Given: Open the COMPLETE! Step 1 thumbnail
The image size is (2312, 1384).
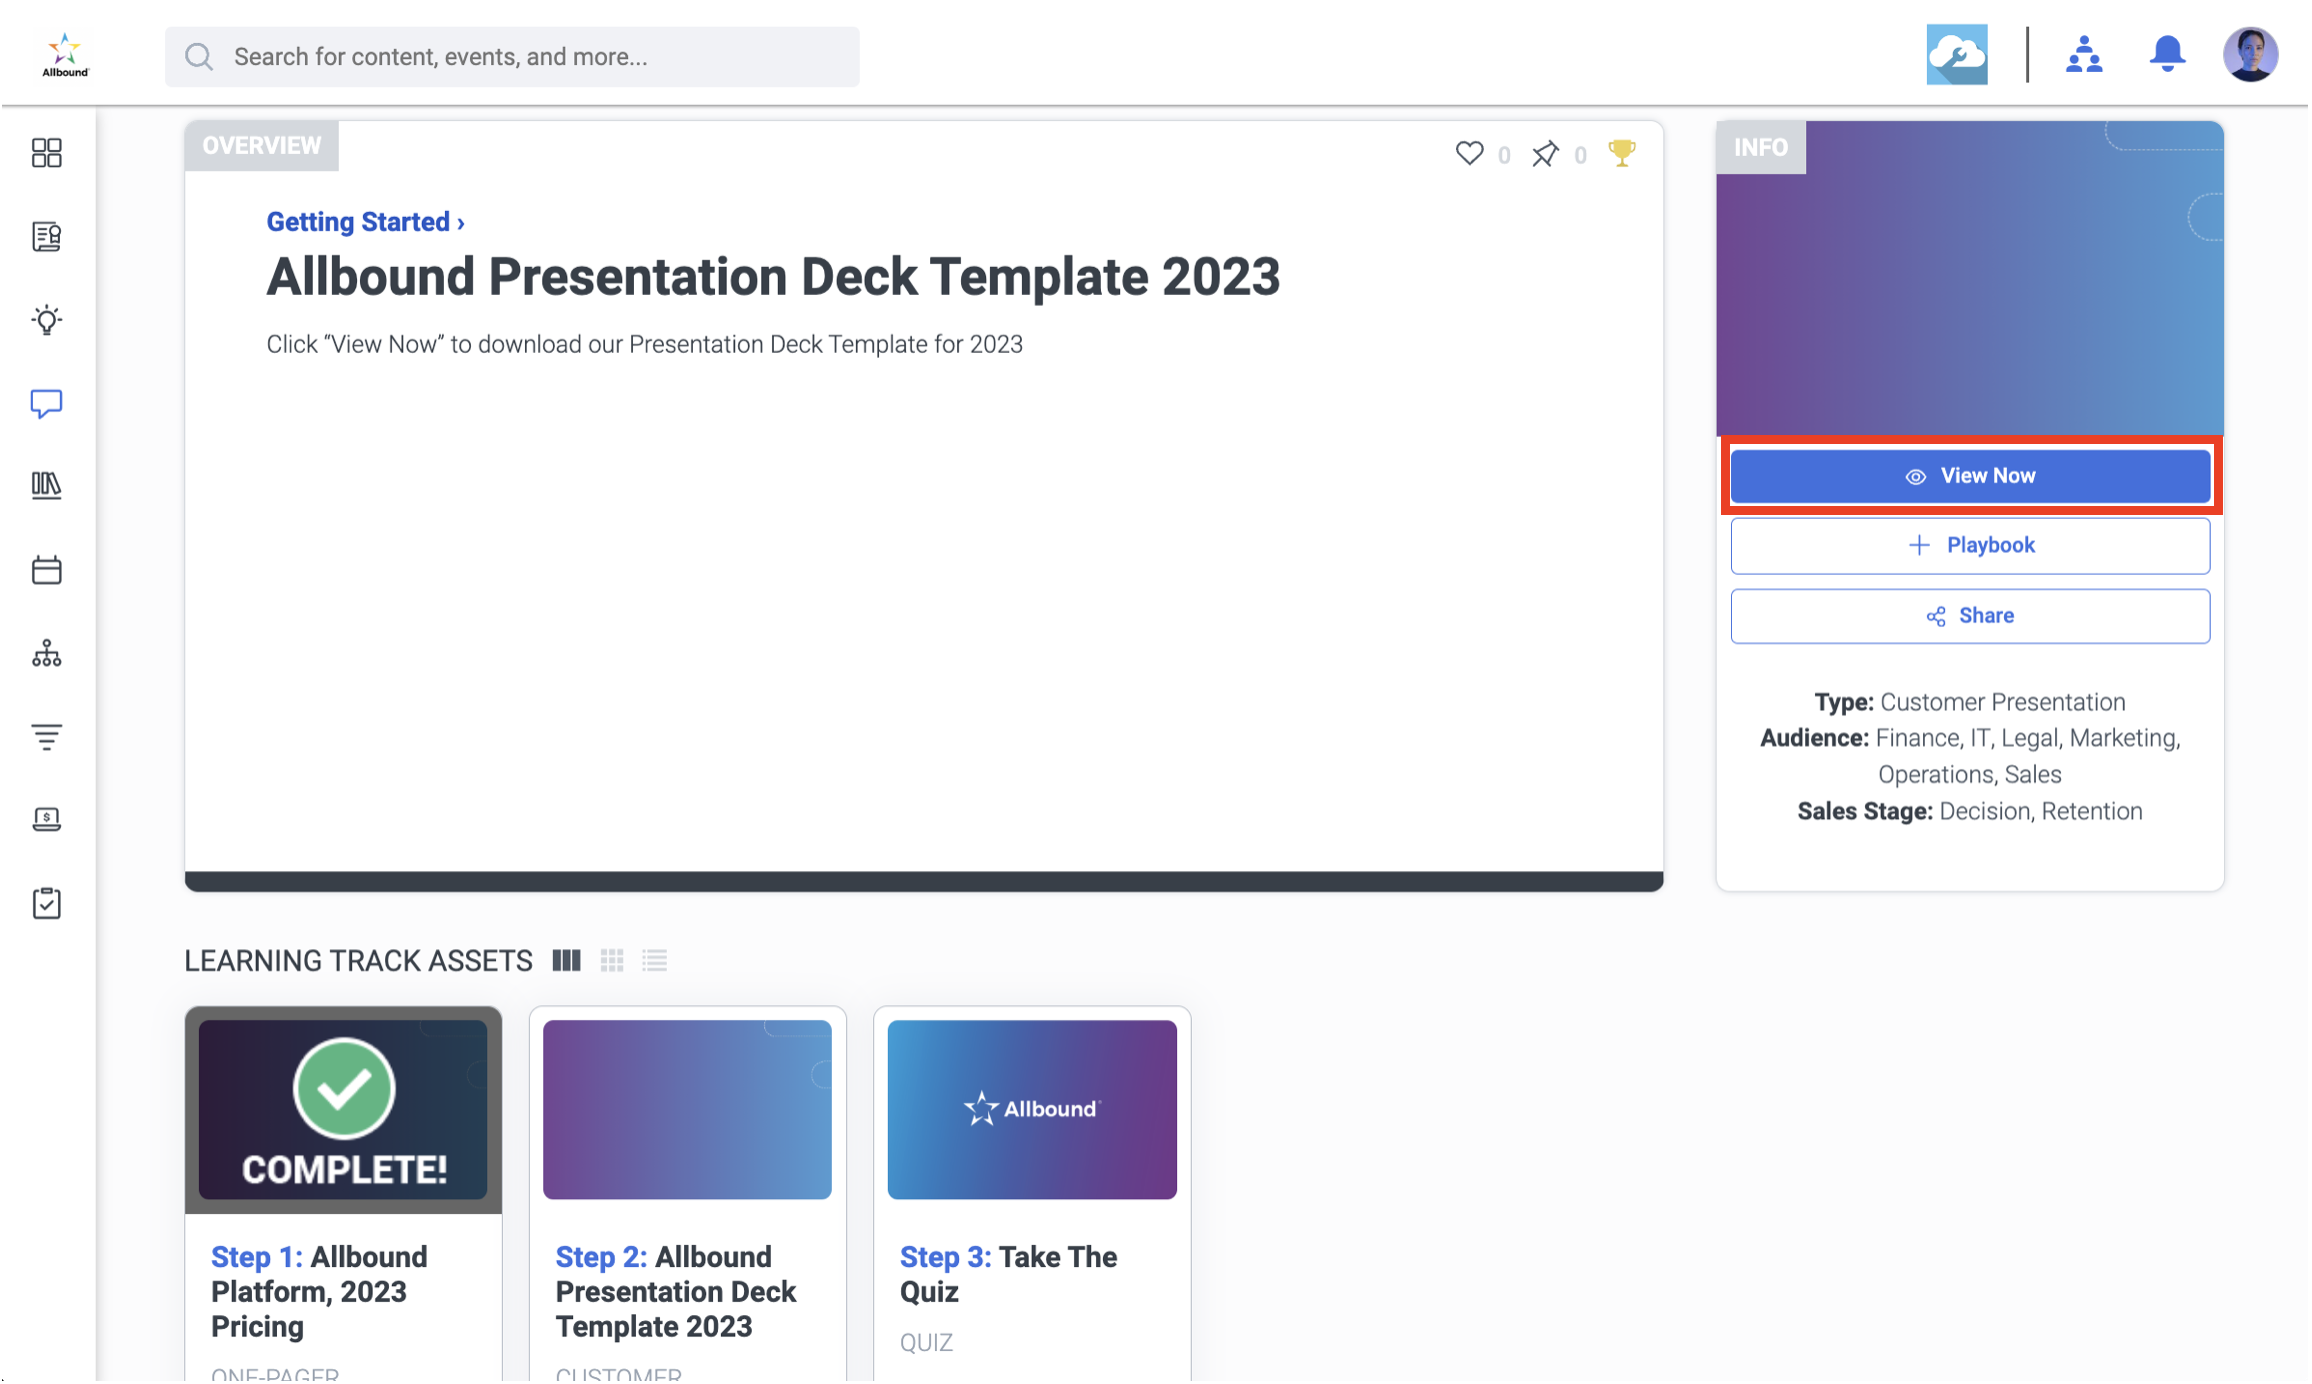Looking at the screenshot, I should (x=343, y=1110).
